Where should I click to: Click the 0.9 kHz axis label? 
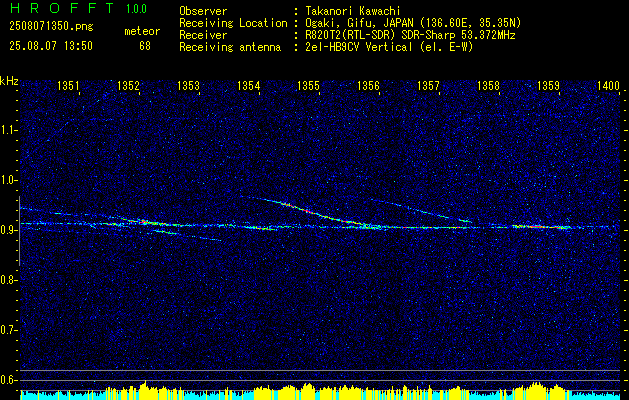(8, 230)
